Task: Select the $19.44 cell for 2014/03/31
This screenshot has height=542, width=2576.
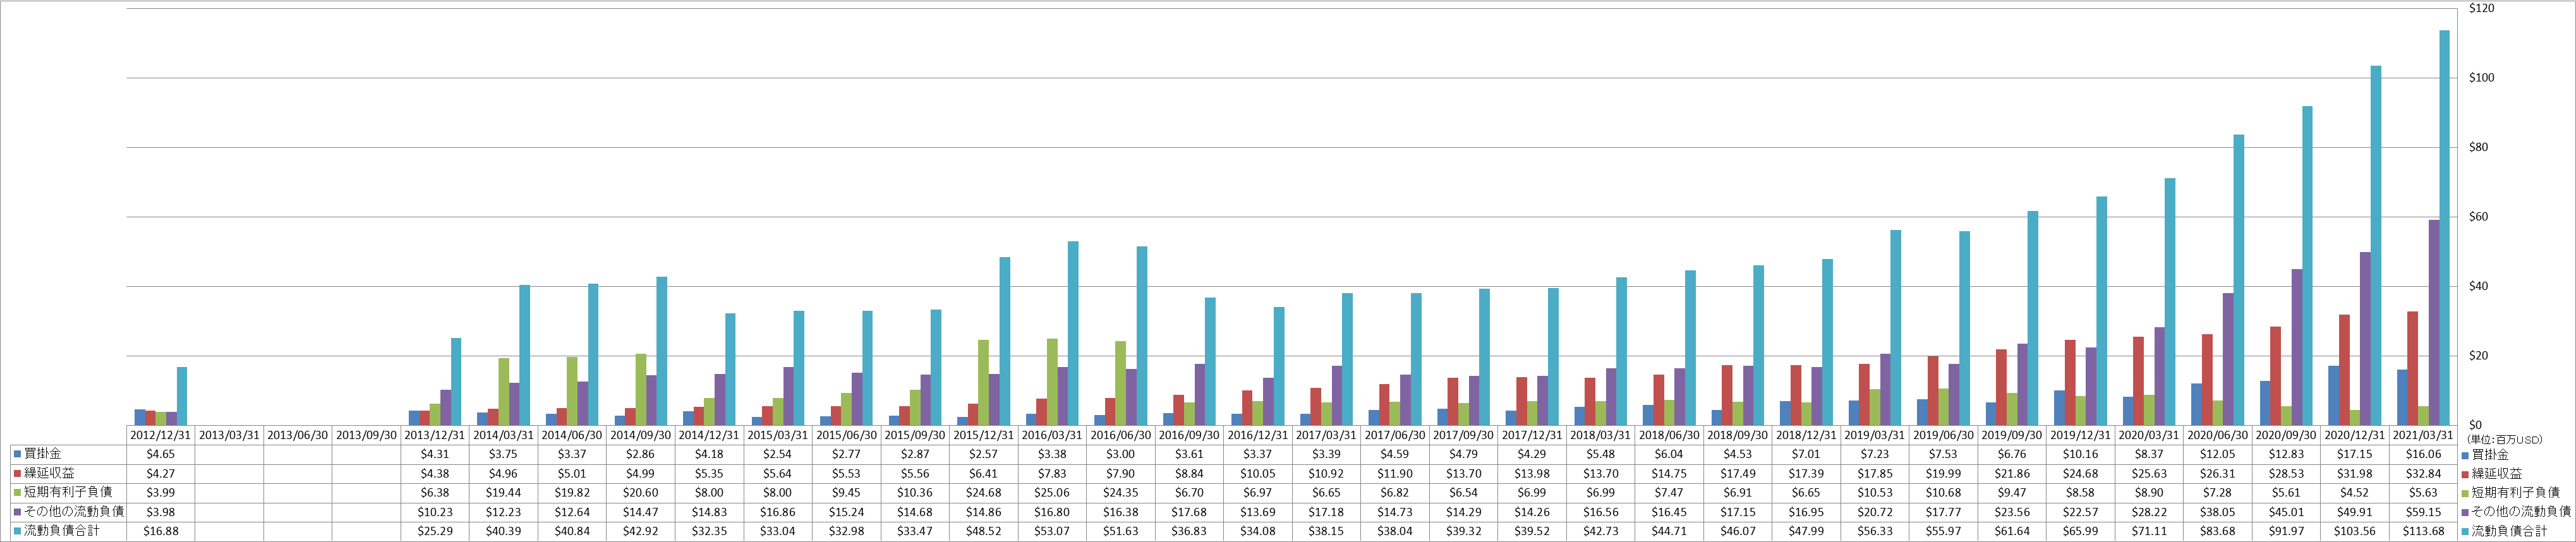Action: 503,492
